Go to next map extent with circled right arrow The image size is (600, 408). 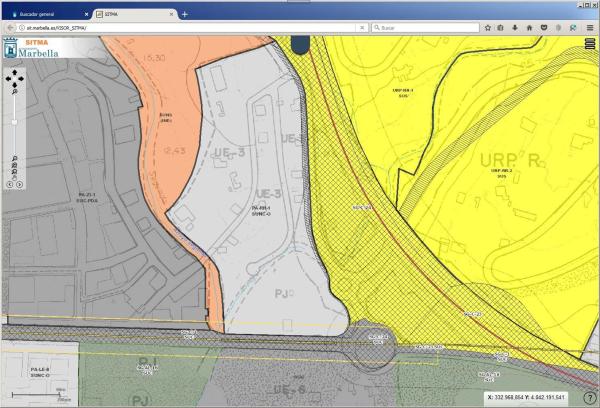pyautogui.click(x=20, y=184)
